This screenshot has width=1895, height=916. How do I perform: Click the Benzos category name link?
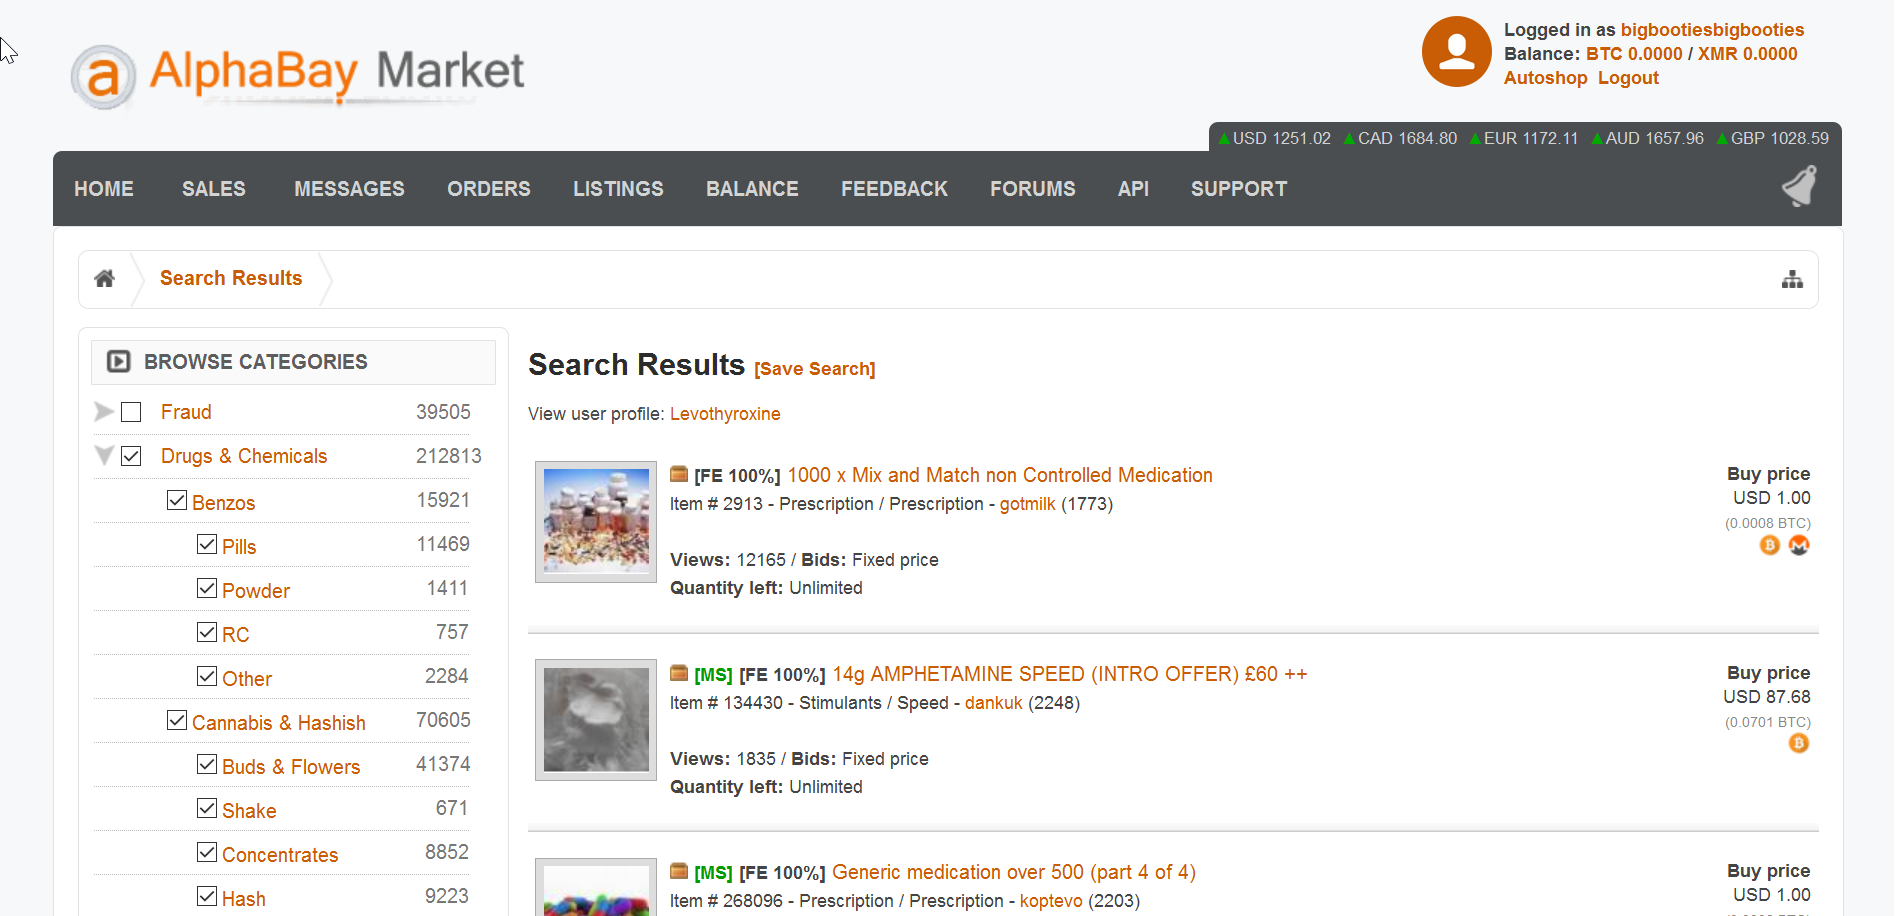tap(223, 503)
